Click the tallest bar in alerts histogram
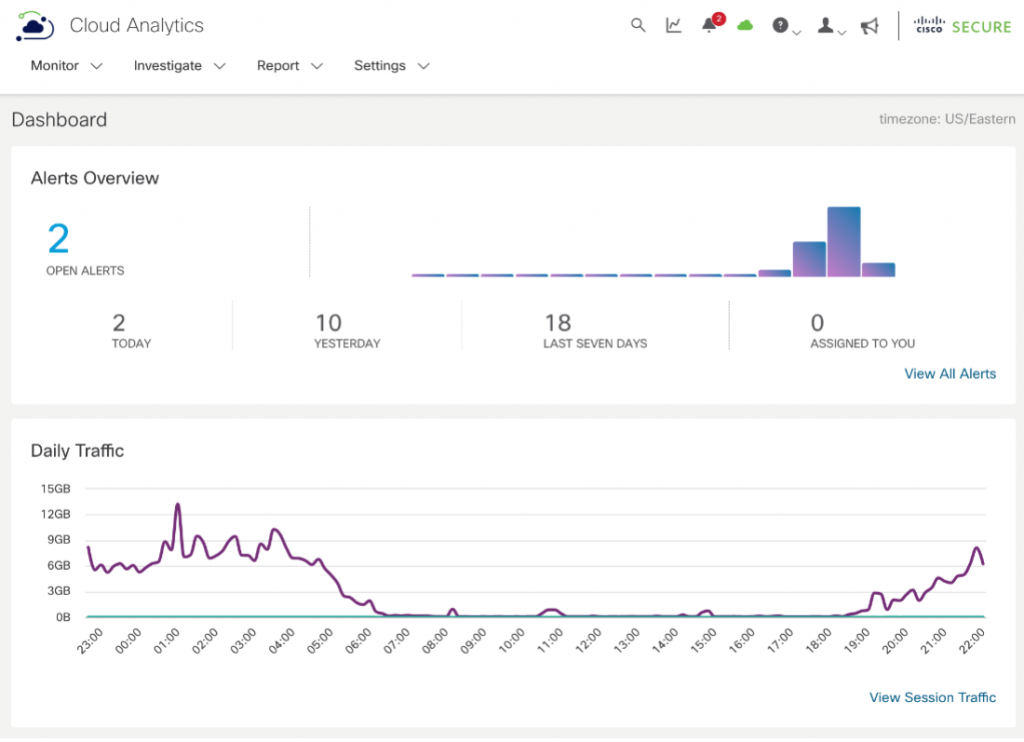This screenshot has height=742, width=1024. (x=844, y=242)
